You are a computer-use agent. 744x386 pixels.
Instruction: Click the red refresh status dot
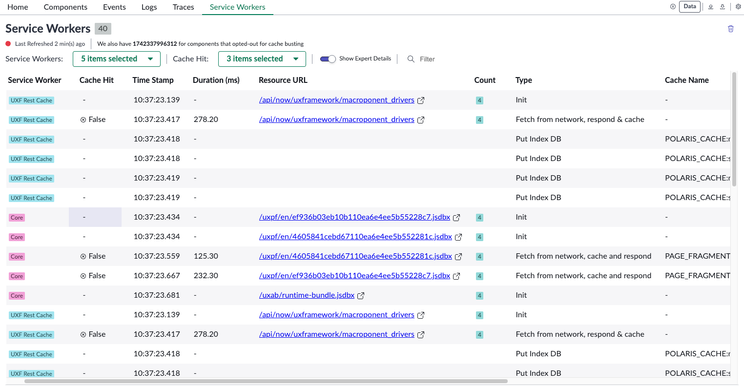tap(8, 44)
